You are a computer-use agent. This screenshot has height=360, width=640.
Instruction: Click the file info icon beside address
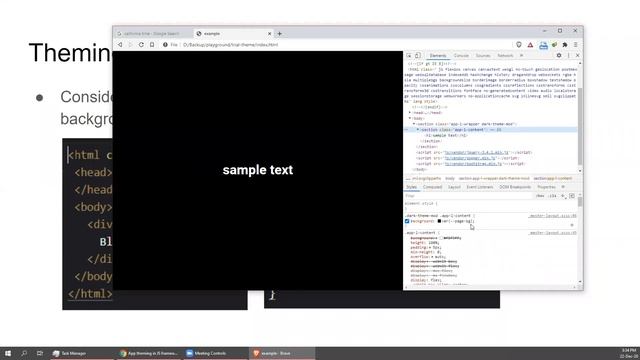(x=165, y=44)
